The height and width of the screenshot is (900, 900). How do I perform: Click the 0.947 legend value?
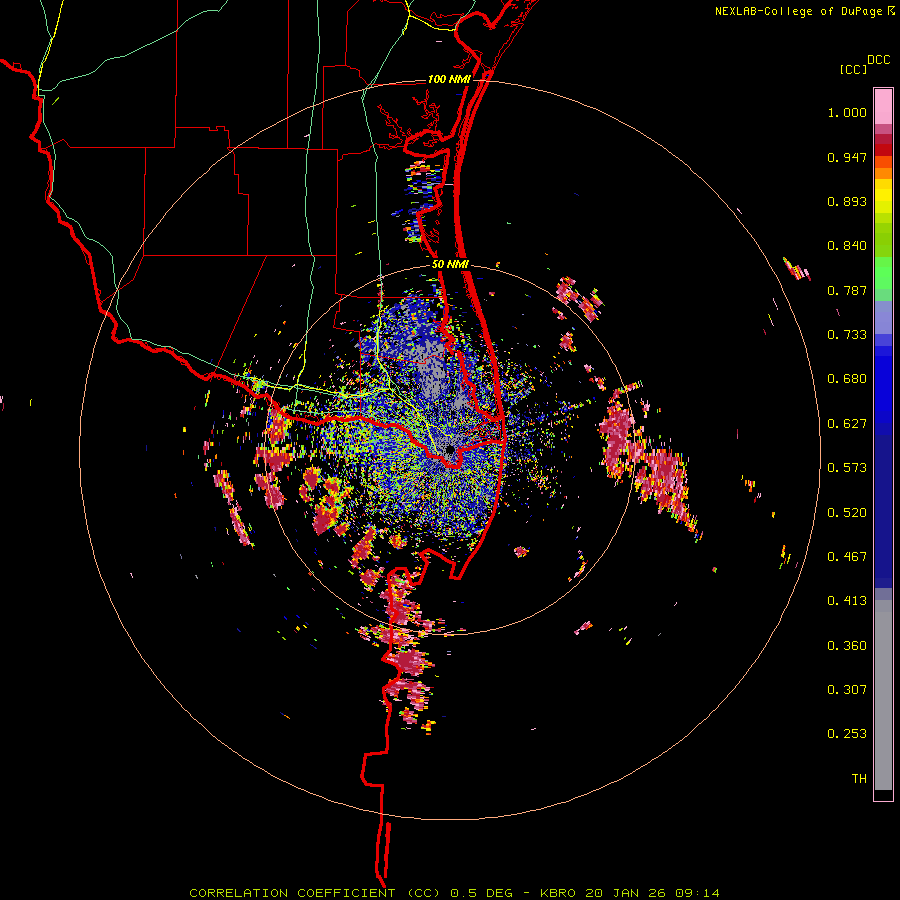pos(847,157)
